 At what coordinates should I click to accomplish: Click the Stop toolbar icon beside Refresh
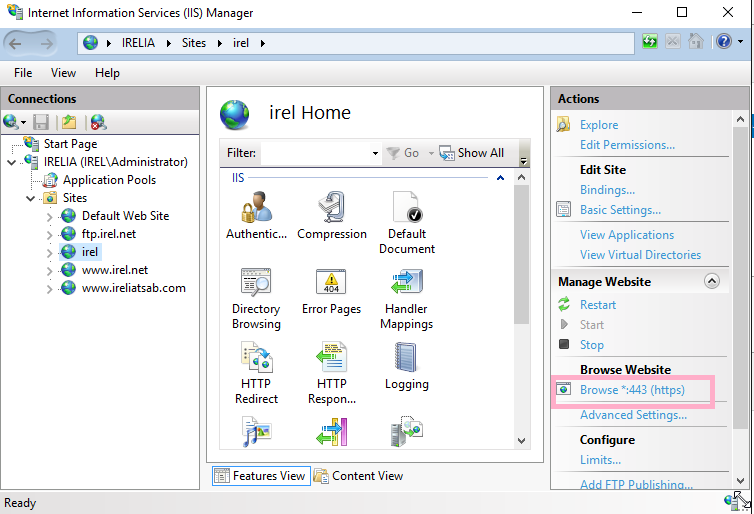click(673, 42)
